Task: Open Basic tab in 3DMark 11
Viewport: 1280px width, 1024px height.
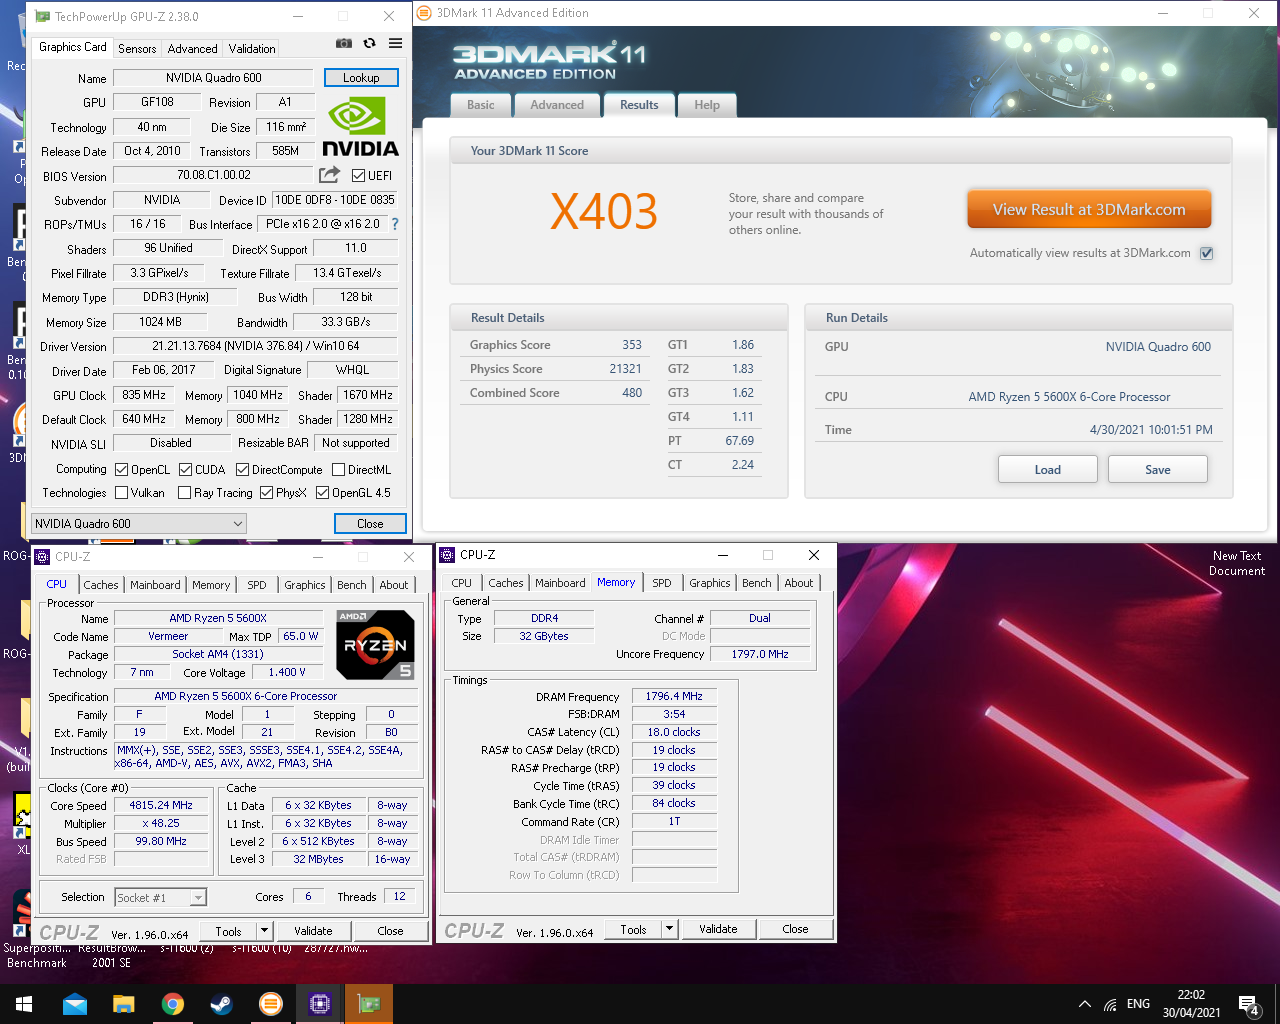Action: coord(481,105)
